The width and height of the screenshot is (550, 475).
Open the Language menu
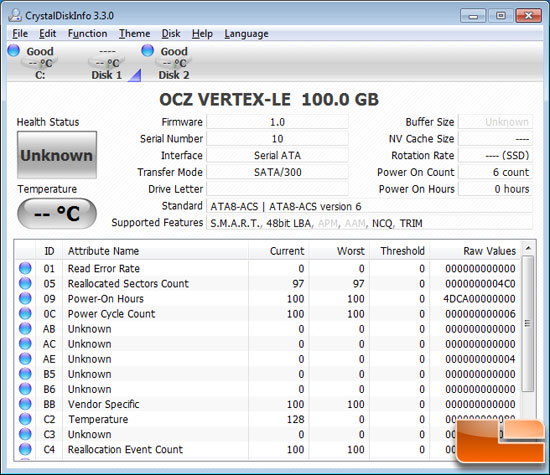[x=246, y=34]
